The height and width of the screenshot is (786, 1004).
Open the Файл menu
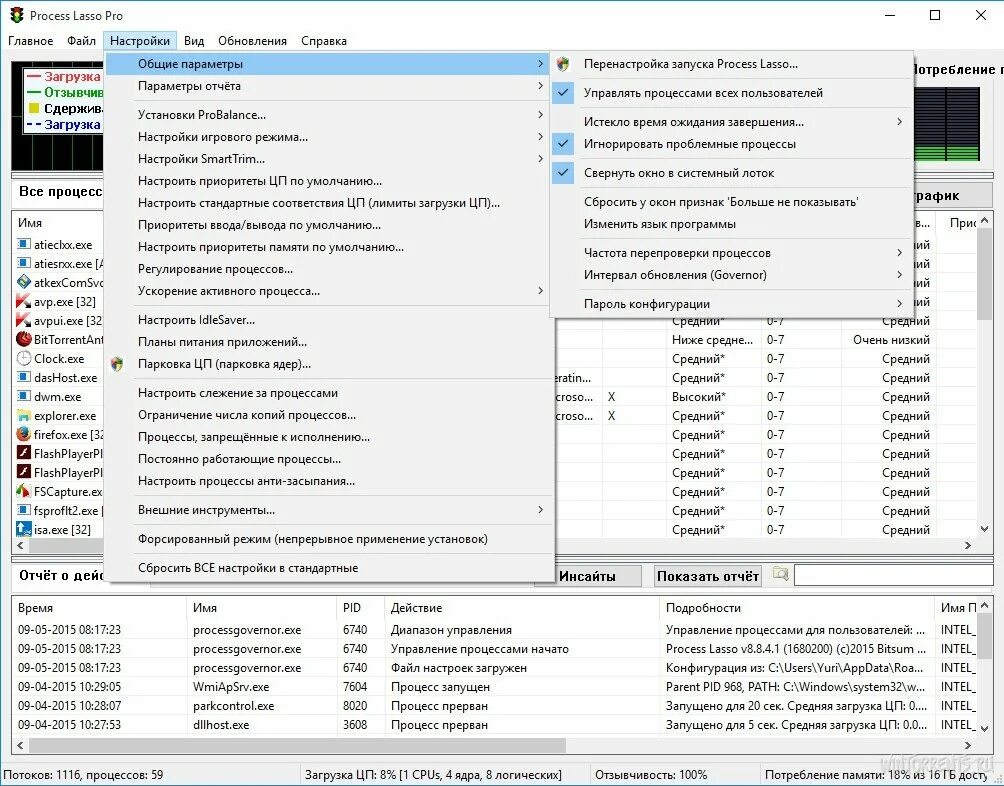pyautogui.click(x=81, y=41)
